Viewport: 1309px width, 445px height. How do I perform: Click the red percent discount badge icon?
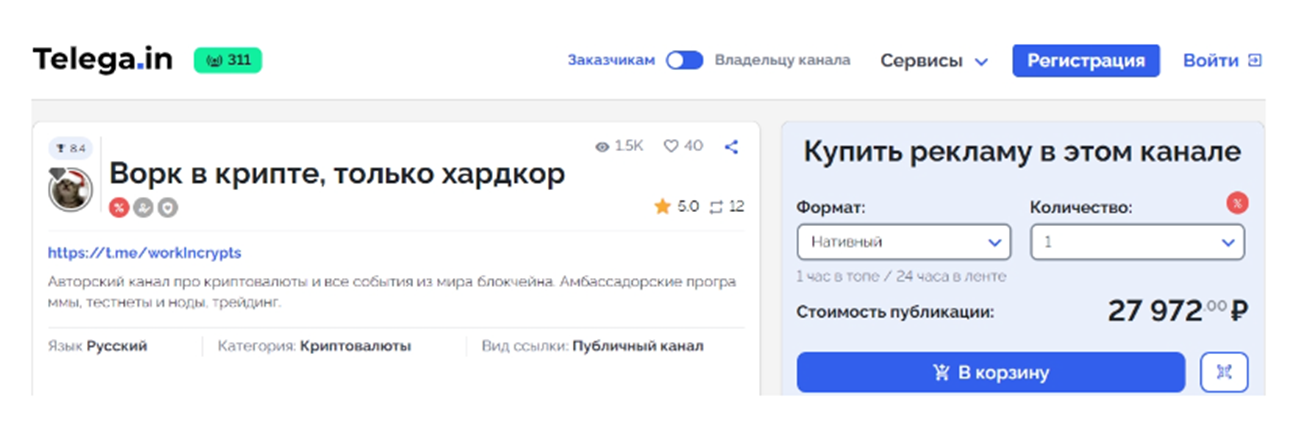pyautogui.click(x=119, y=208)
